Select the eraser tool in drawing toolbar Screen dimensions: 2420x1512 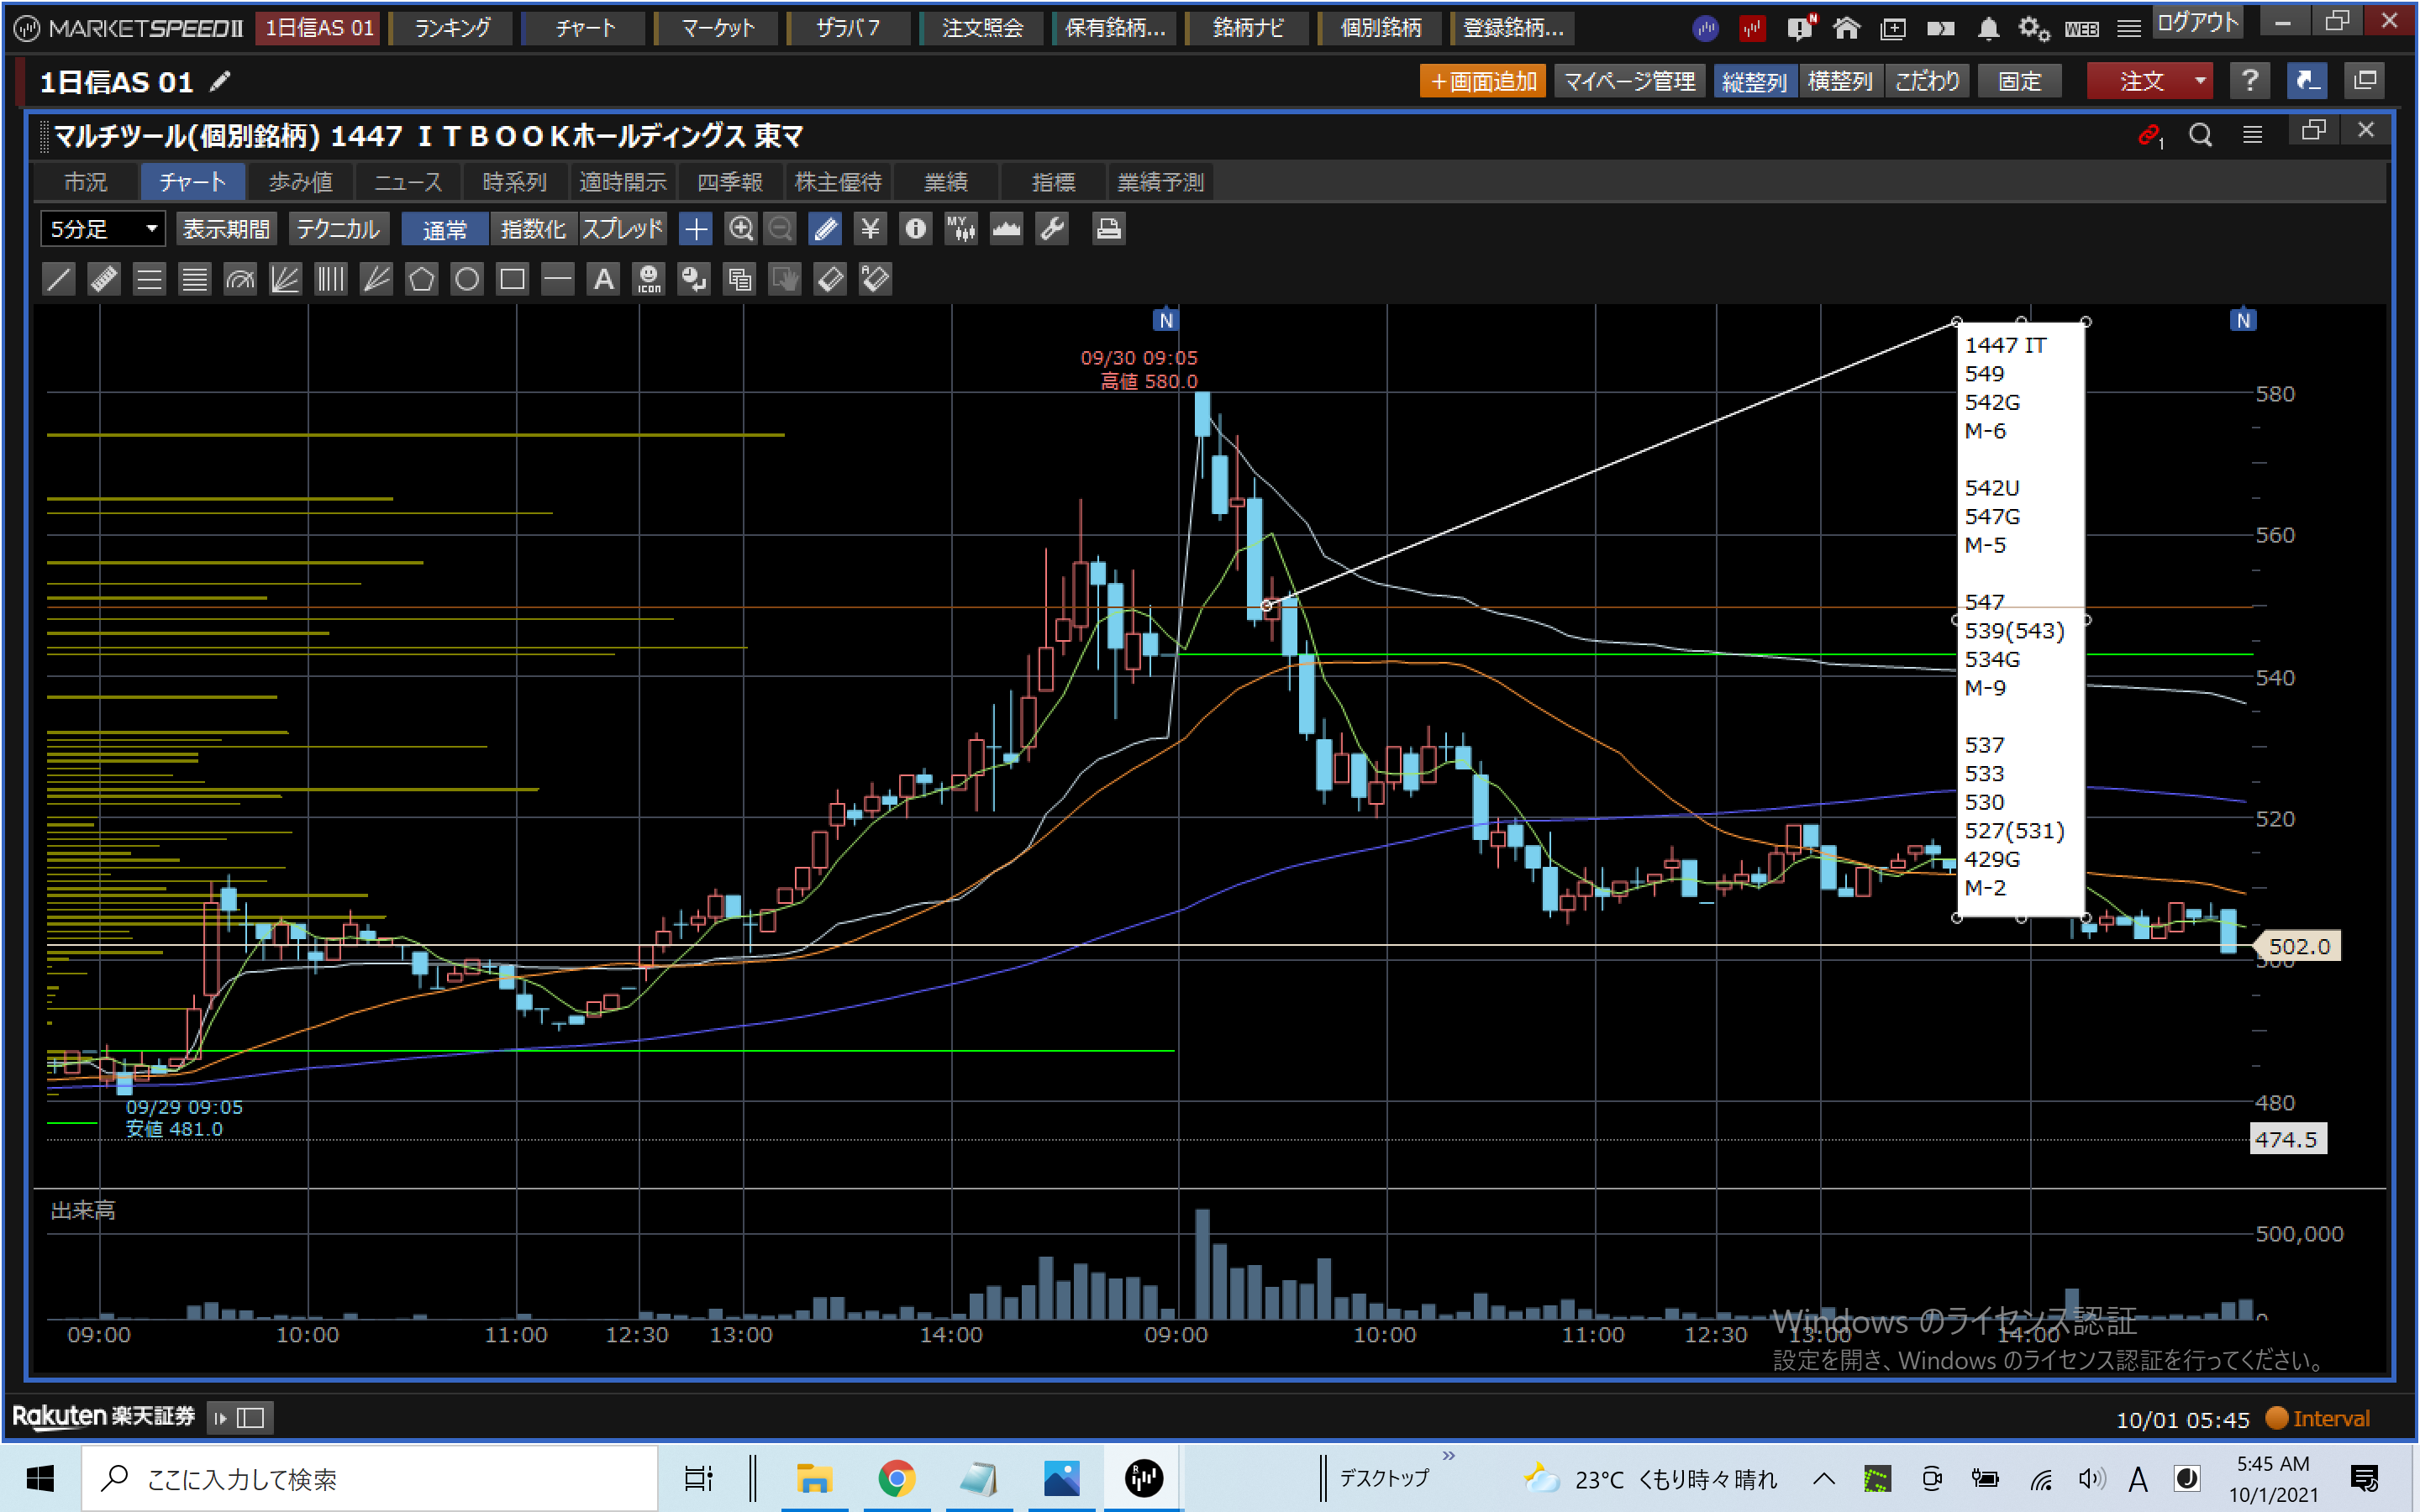tap(830, 279)
